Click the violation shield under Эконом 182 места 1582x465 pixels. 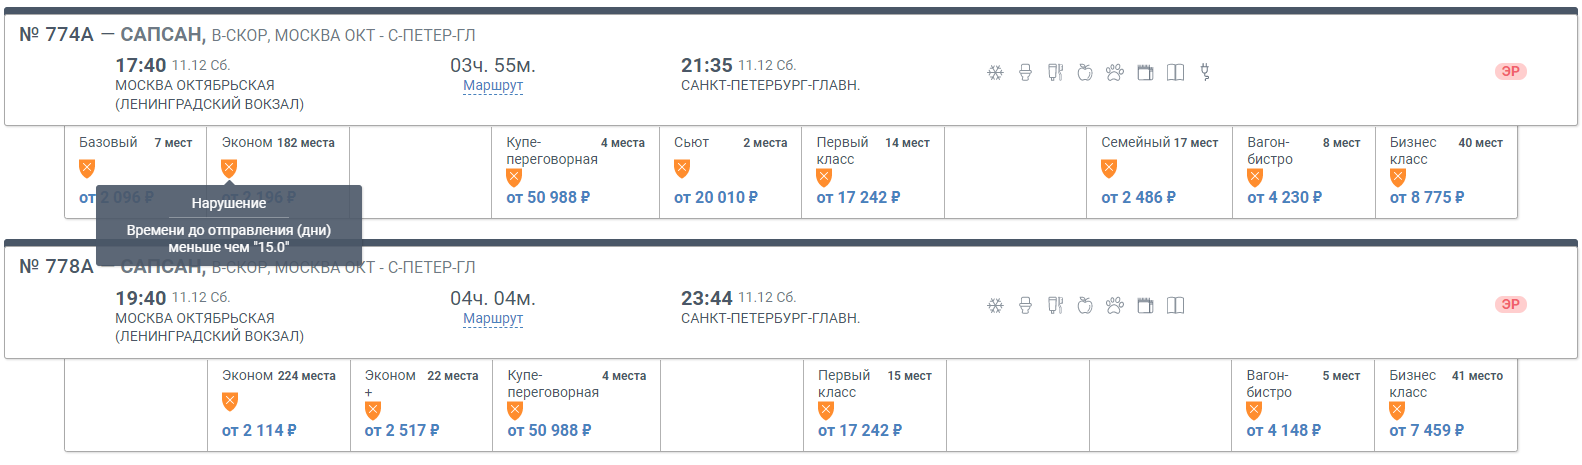229,168
